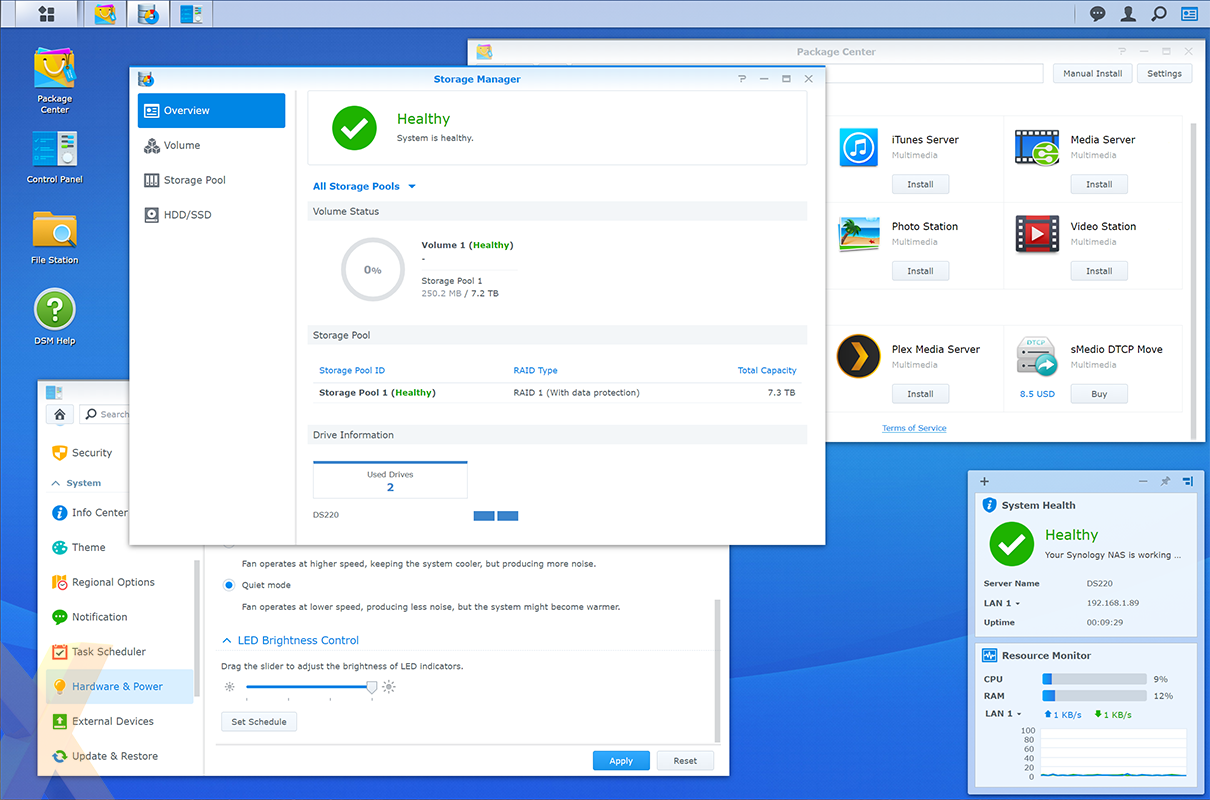
Task: Open Storage Pool section in sidebar
Action: [x=211, y=180]
